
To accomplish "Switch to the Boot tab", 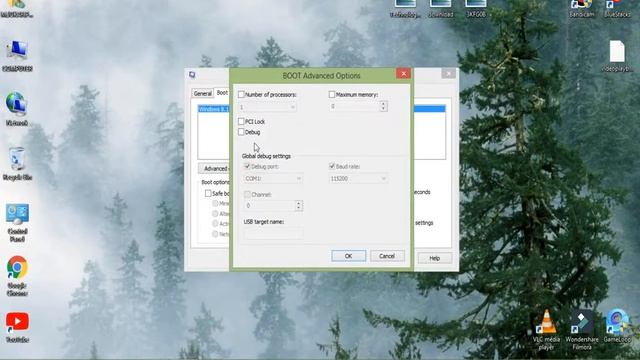I will coord(222,93).
